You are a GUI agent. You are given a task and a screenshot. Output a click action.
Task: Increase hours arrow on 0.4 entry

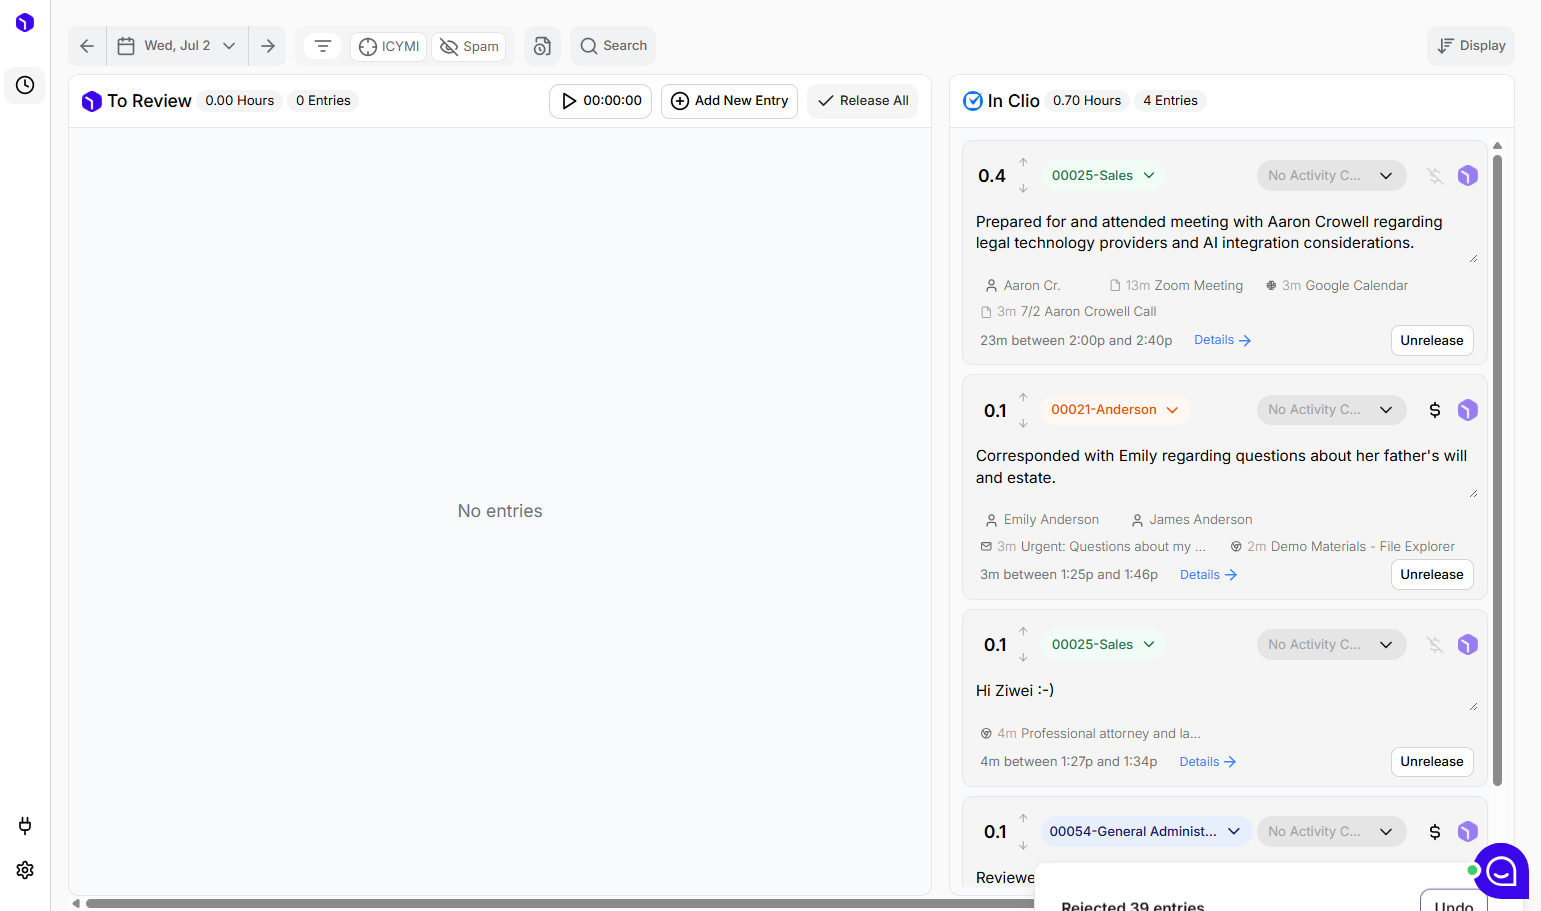(x=1023, y=162)
